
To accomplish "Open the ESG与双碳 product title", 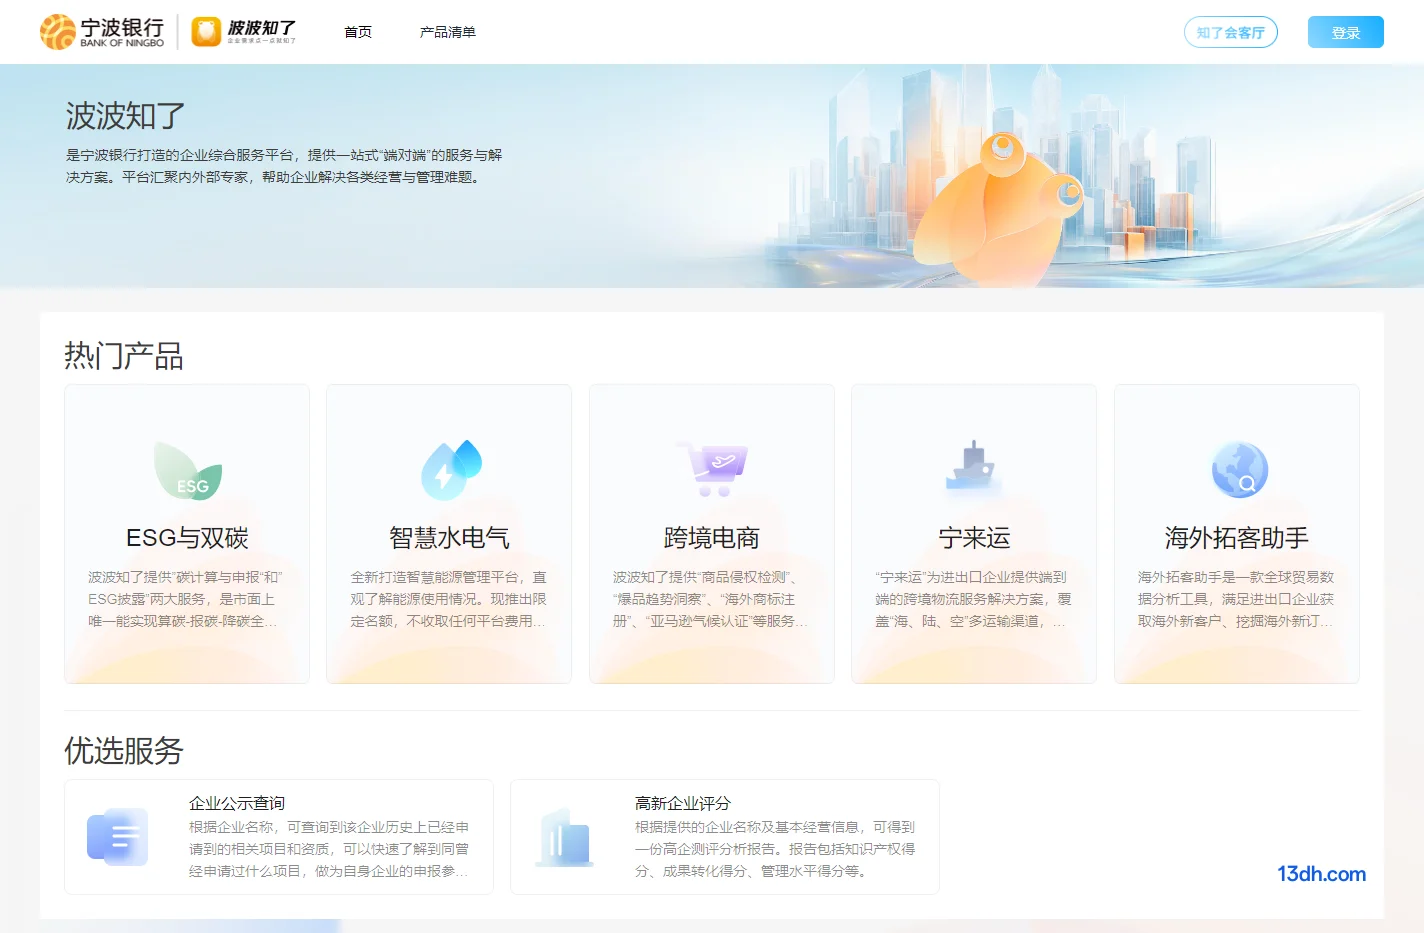I will tap(187, 538).
